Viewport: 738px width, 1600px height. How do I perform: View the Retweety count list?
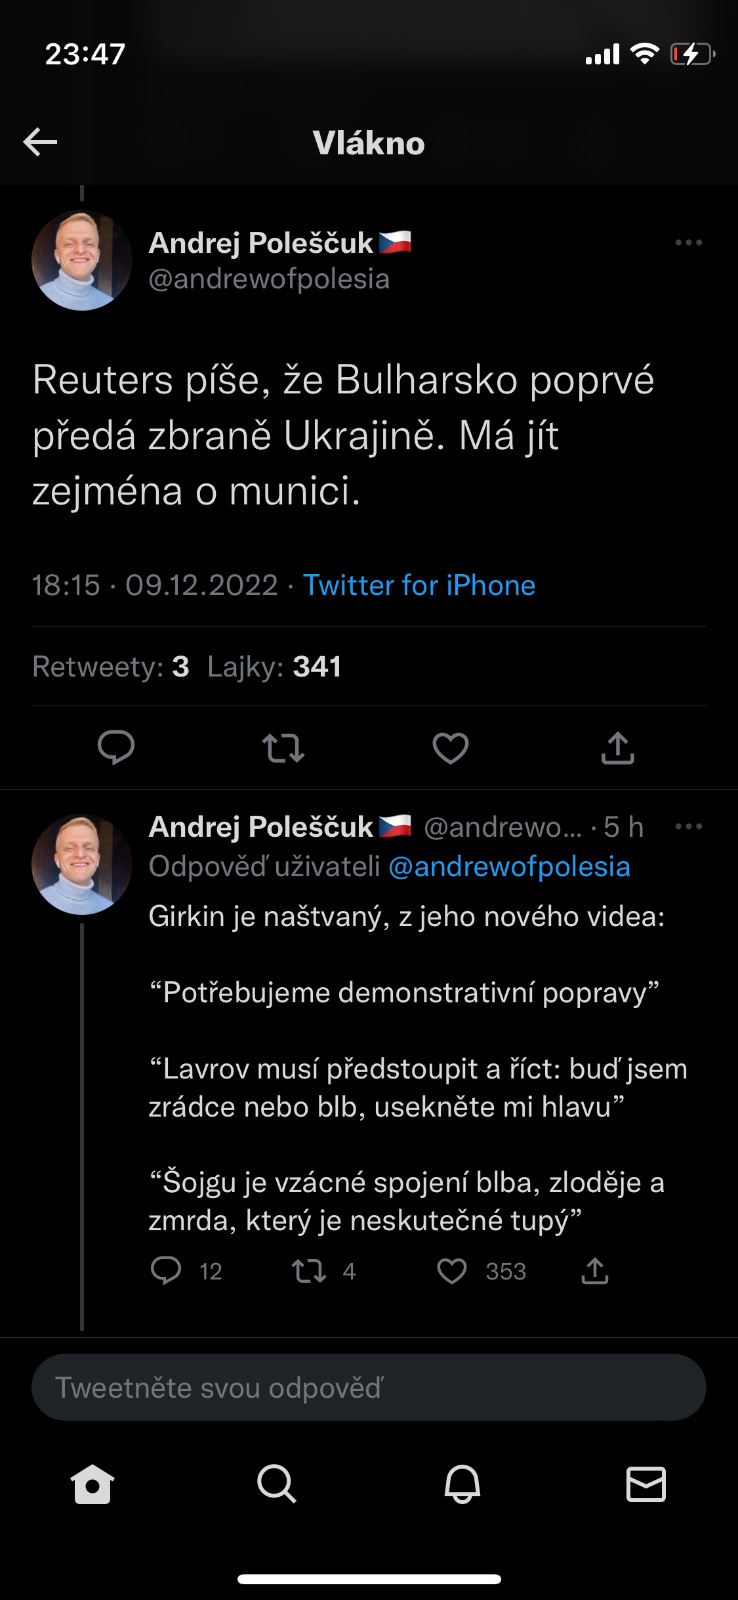pos(111,667)
